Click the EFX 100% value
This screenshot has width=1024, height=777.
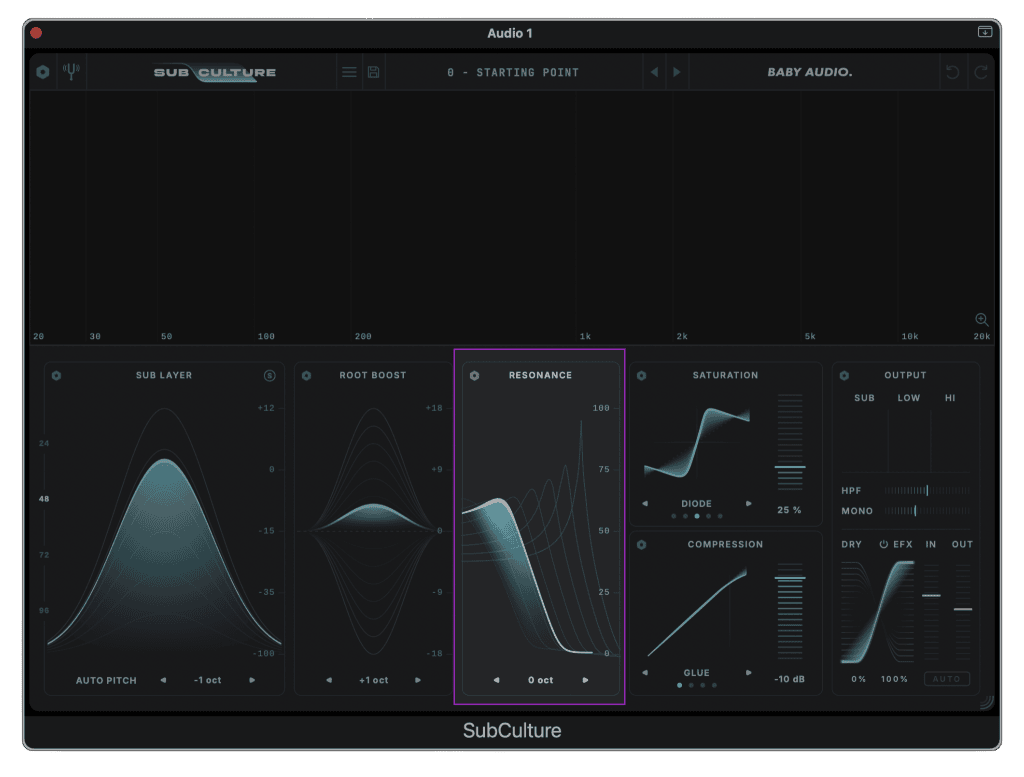coord(894,679)
